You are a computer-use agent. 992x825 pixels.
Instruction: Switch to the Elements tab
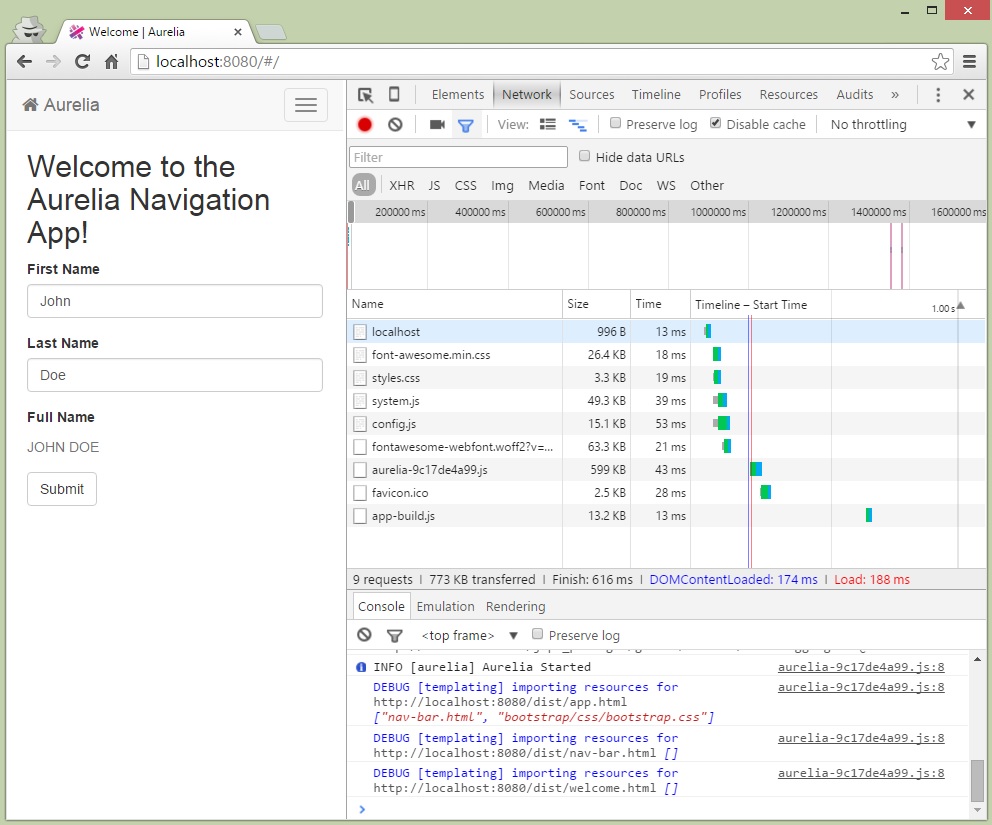(x=458, y=95)
